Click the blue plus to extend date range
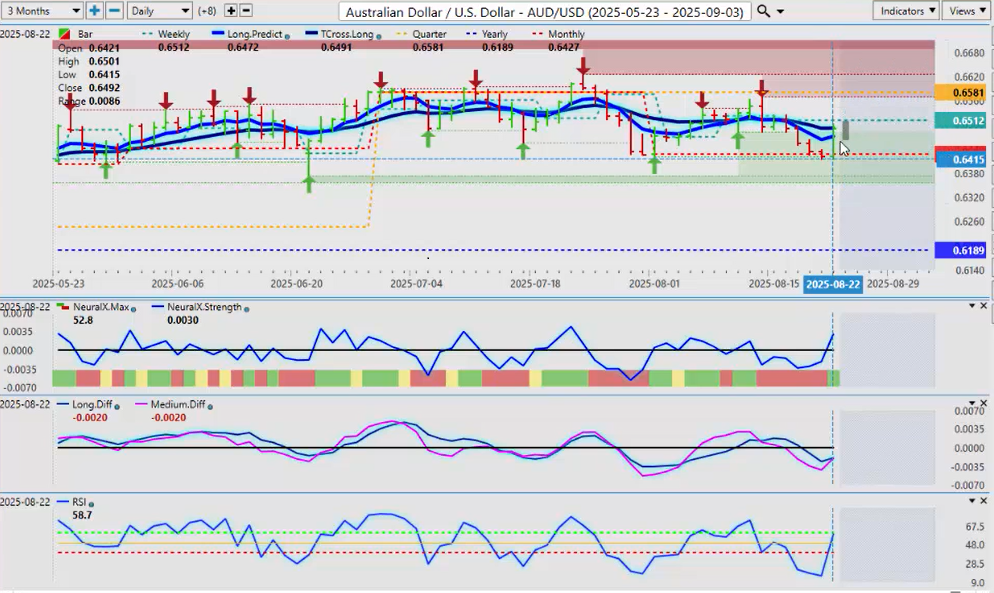 point(95,11)
